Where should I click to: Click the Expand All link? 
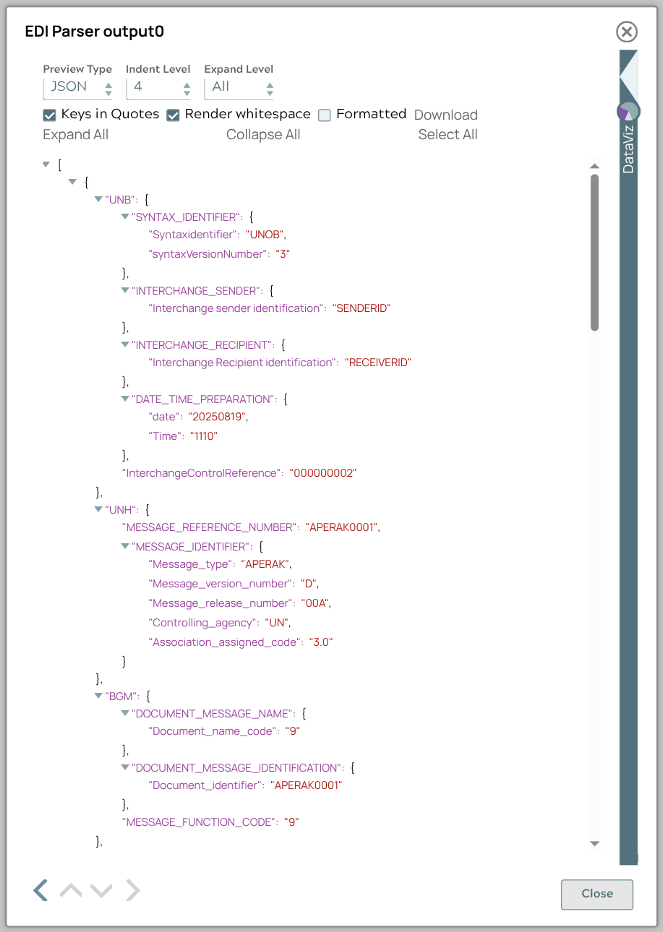(x=76, y=135)
